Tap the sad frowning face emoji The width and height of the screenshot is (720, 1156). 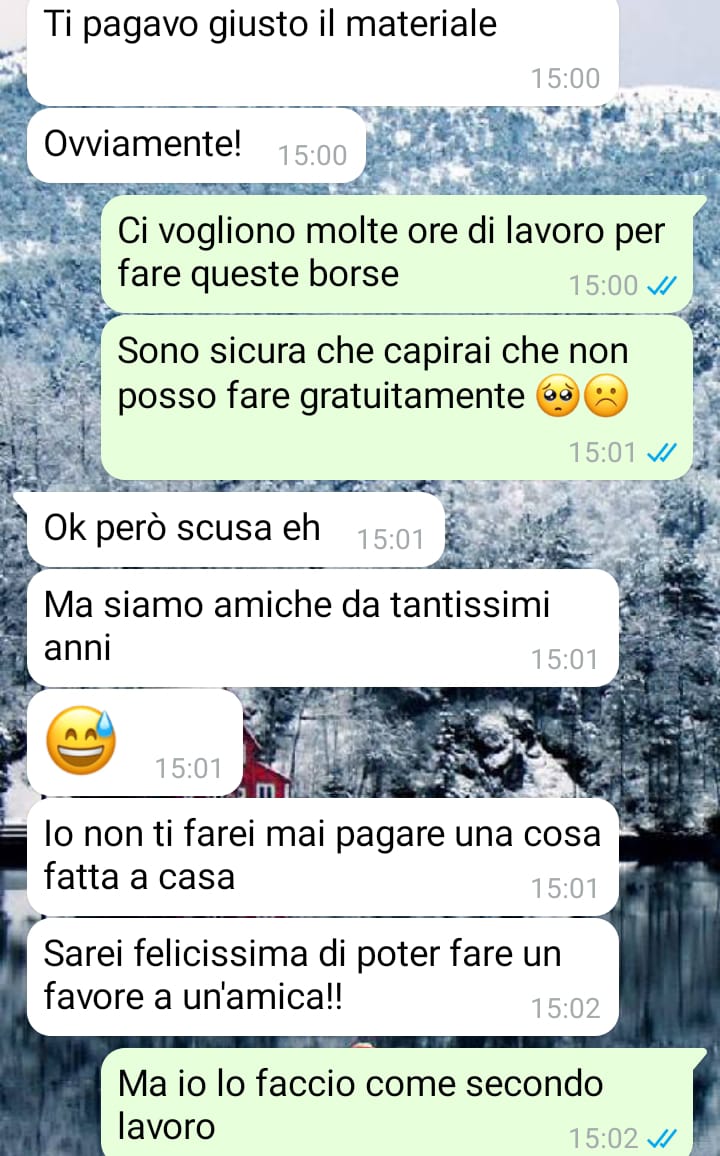pyautogui.click(x=606, y=396)
